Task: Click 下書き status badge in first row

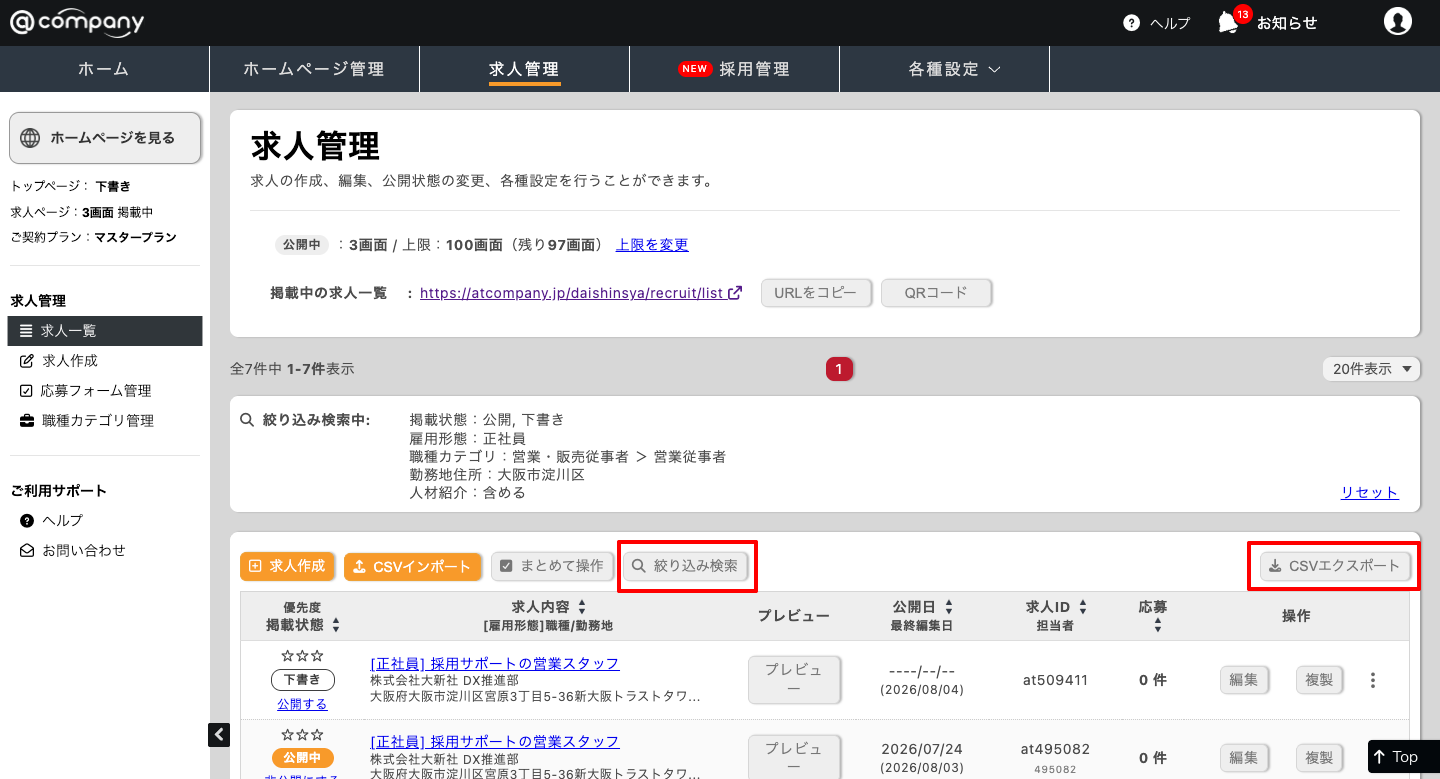Action: click(302, 680)
